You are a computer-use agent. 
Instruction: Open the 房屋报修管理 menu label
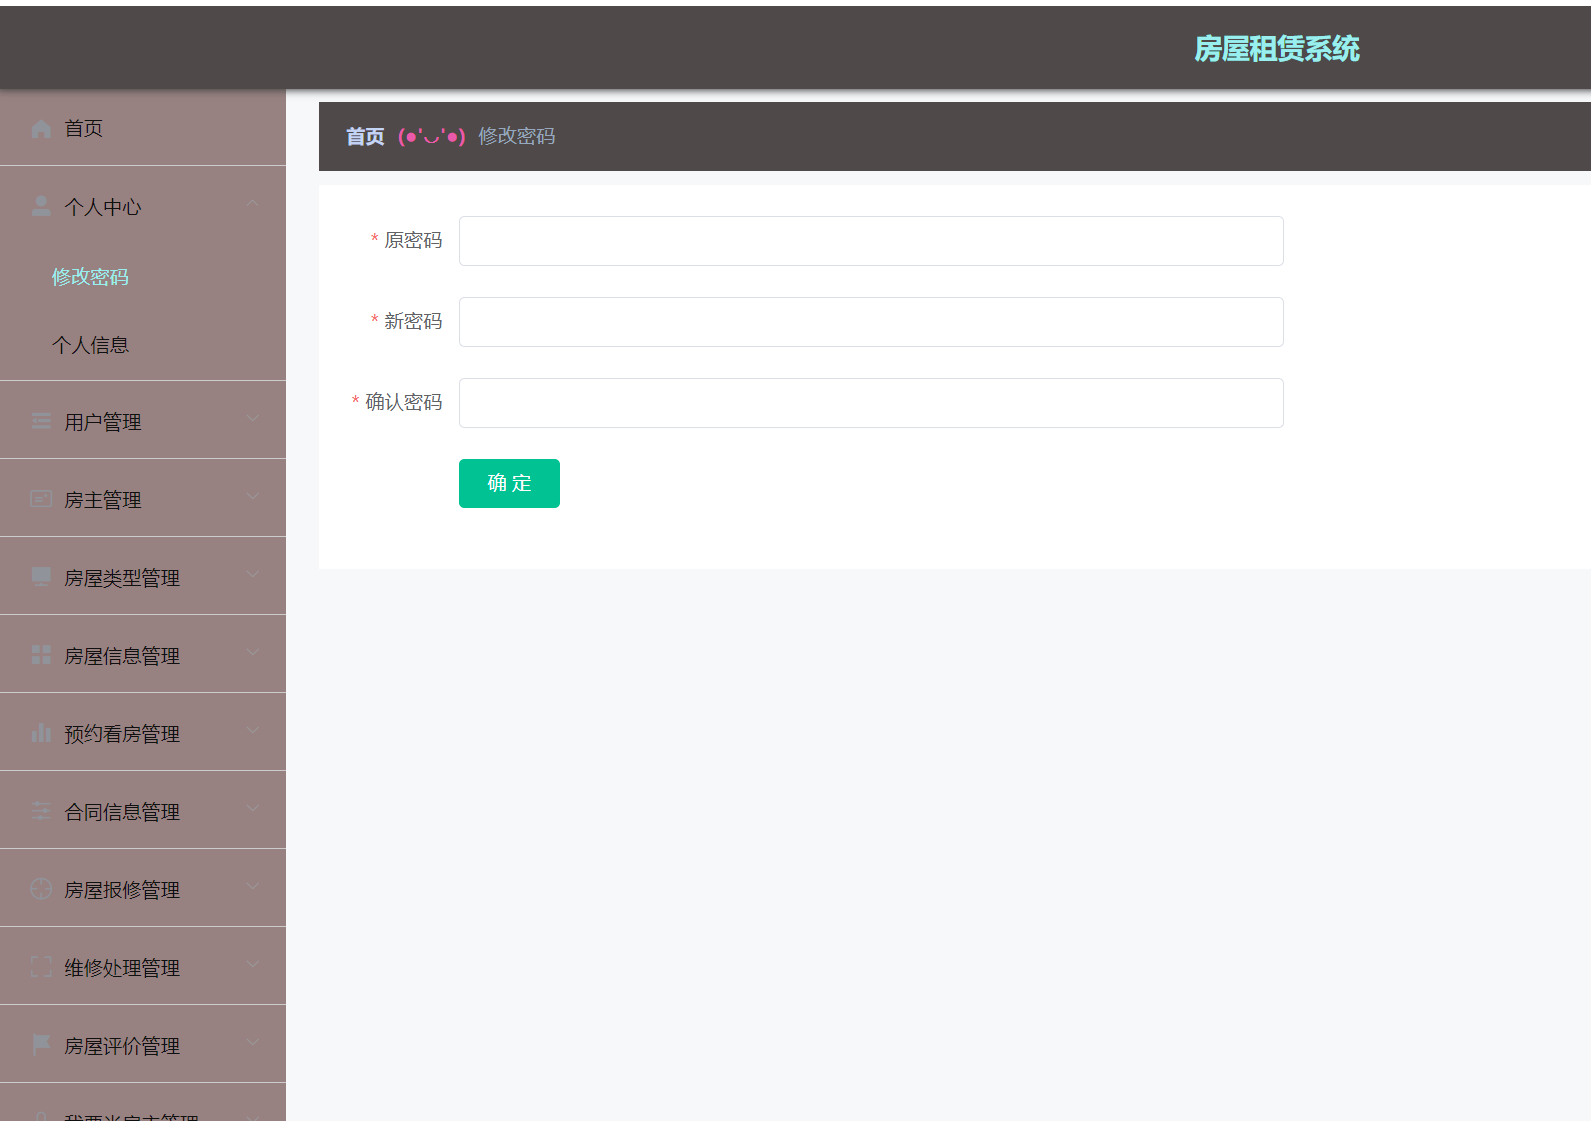coord(122,890)
